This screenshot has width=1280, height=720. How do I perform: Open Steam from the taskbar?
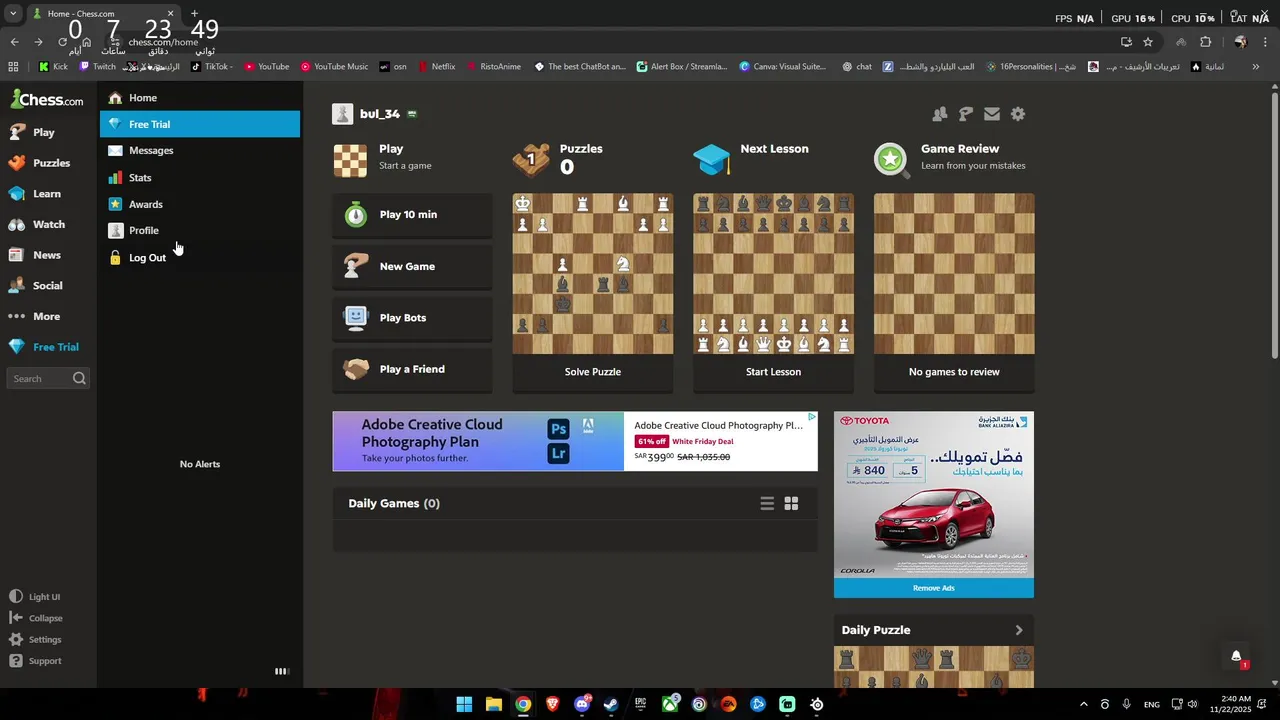click(611, 705)
